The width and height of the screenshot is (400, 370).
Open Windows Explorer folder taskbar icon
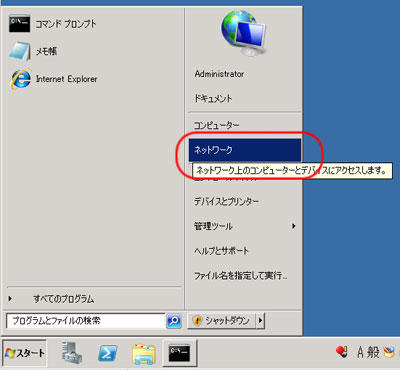144,354
